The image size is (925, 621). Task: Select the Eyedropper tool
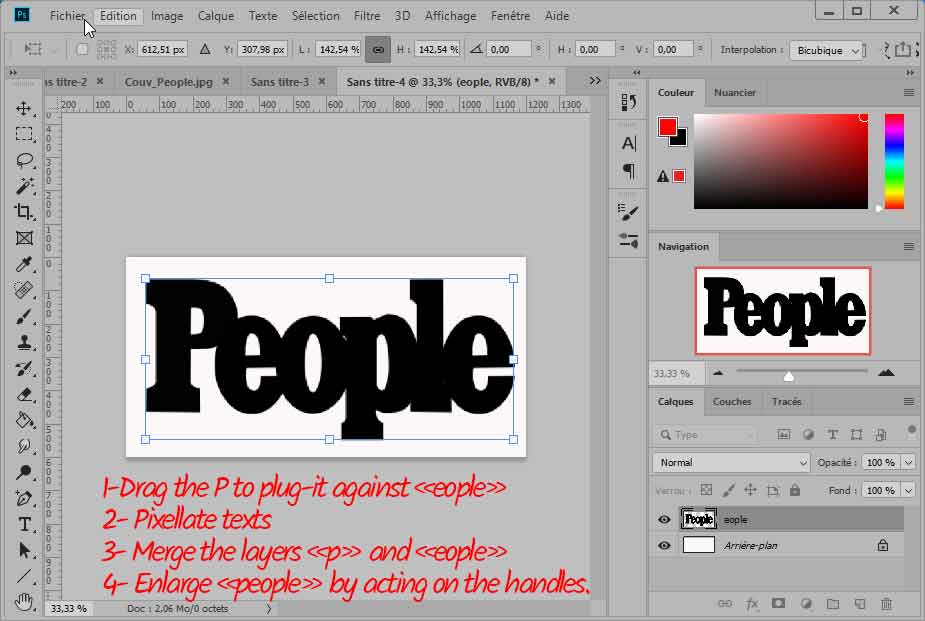pos(24,264)
